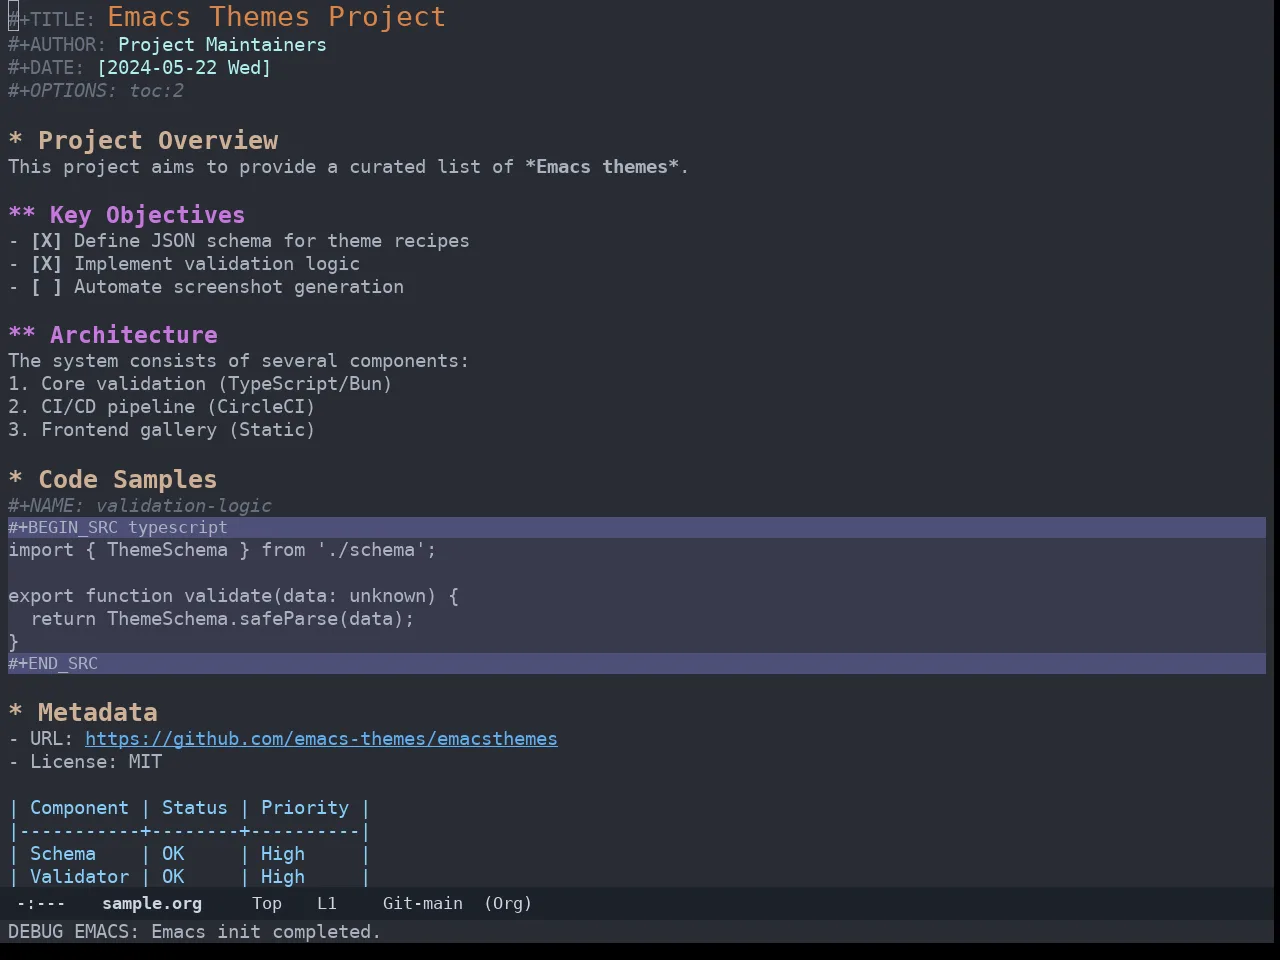Screen dimensions: 1280x960
Task: Toggle the 'Implement validation logic' checkbox
Action: click(46, 264)
